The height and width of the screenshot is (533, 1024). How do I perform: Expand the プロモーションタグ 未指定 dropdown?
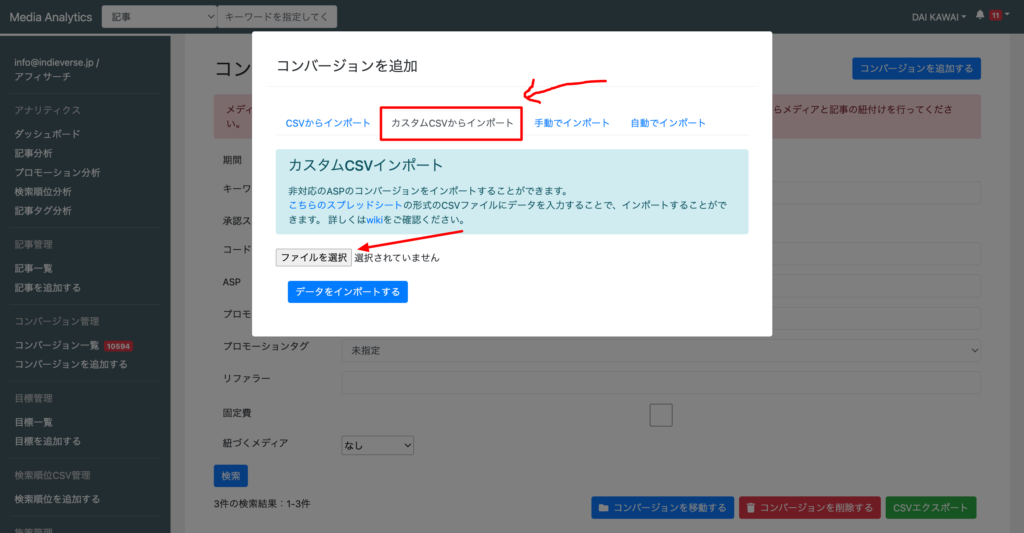661,351
